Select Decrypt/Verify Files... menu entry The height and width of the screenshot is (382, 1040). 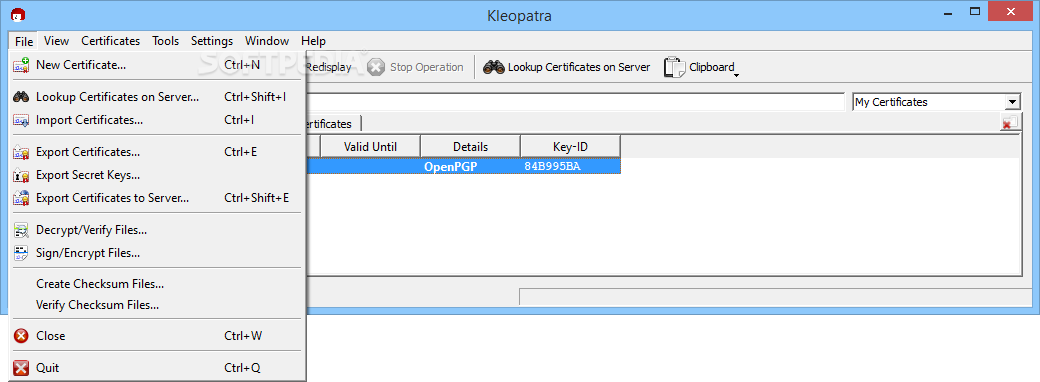(x=157, y=230)
